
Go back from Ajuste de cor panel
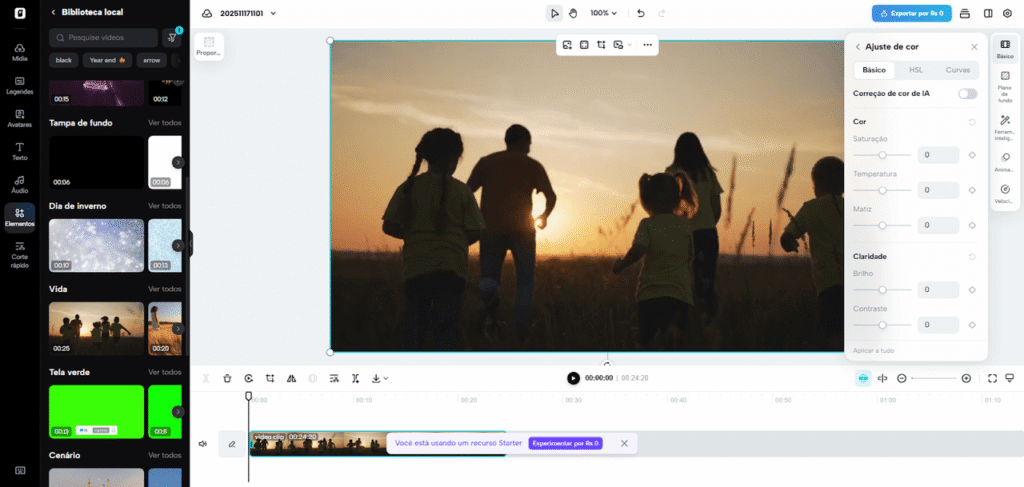point(857,47)
